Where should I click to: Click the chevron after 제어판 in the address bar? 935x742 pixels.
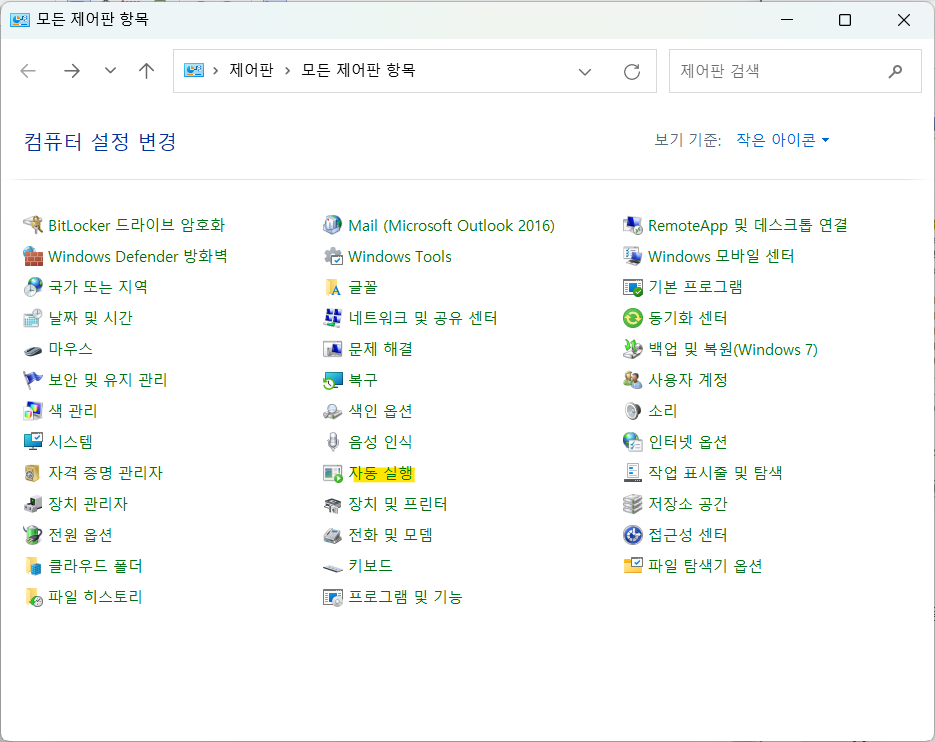[x=287, y=70]
